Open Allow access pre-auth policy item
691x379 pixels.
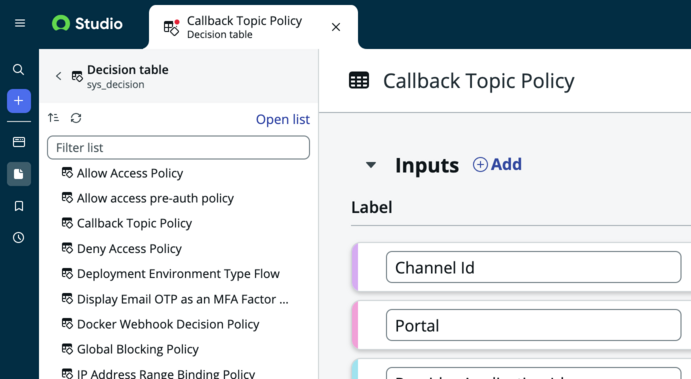tap(147, 198)
